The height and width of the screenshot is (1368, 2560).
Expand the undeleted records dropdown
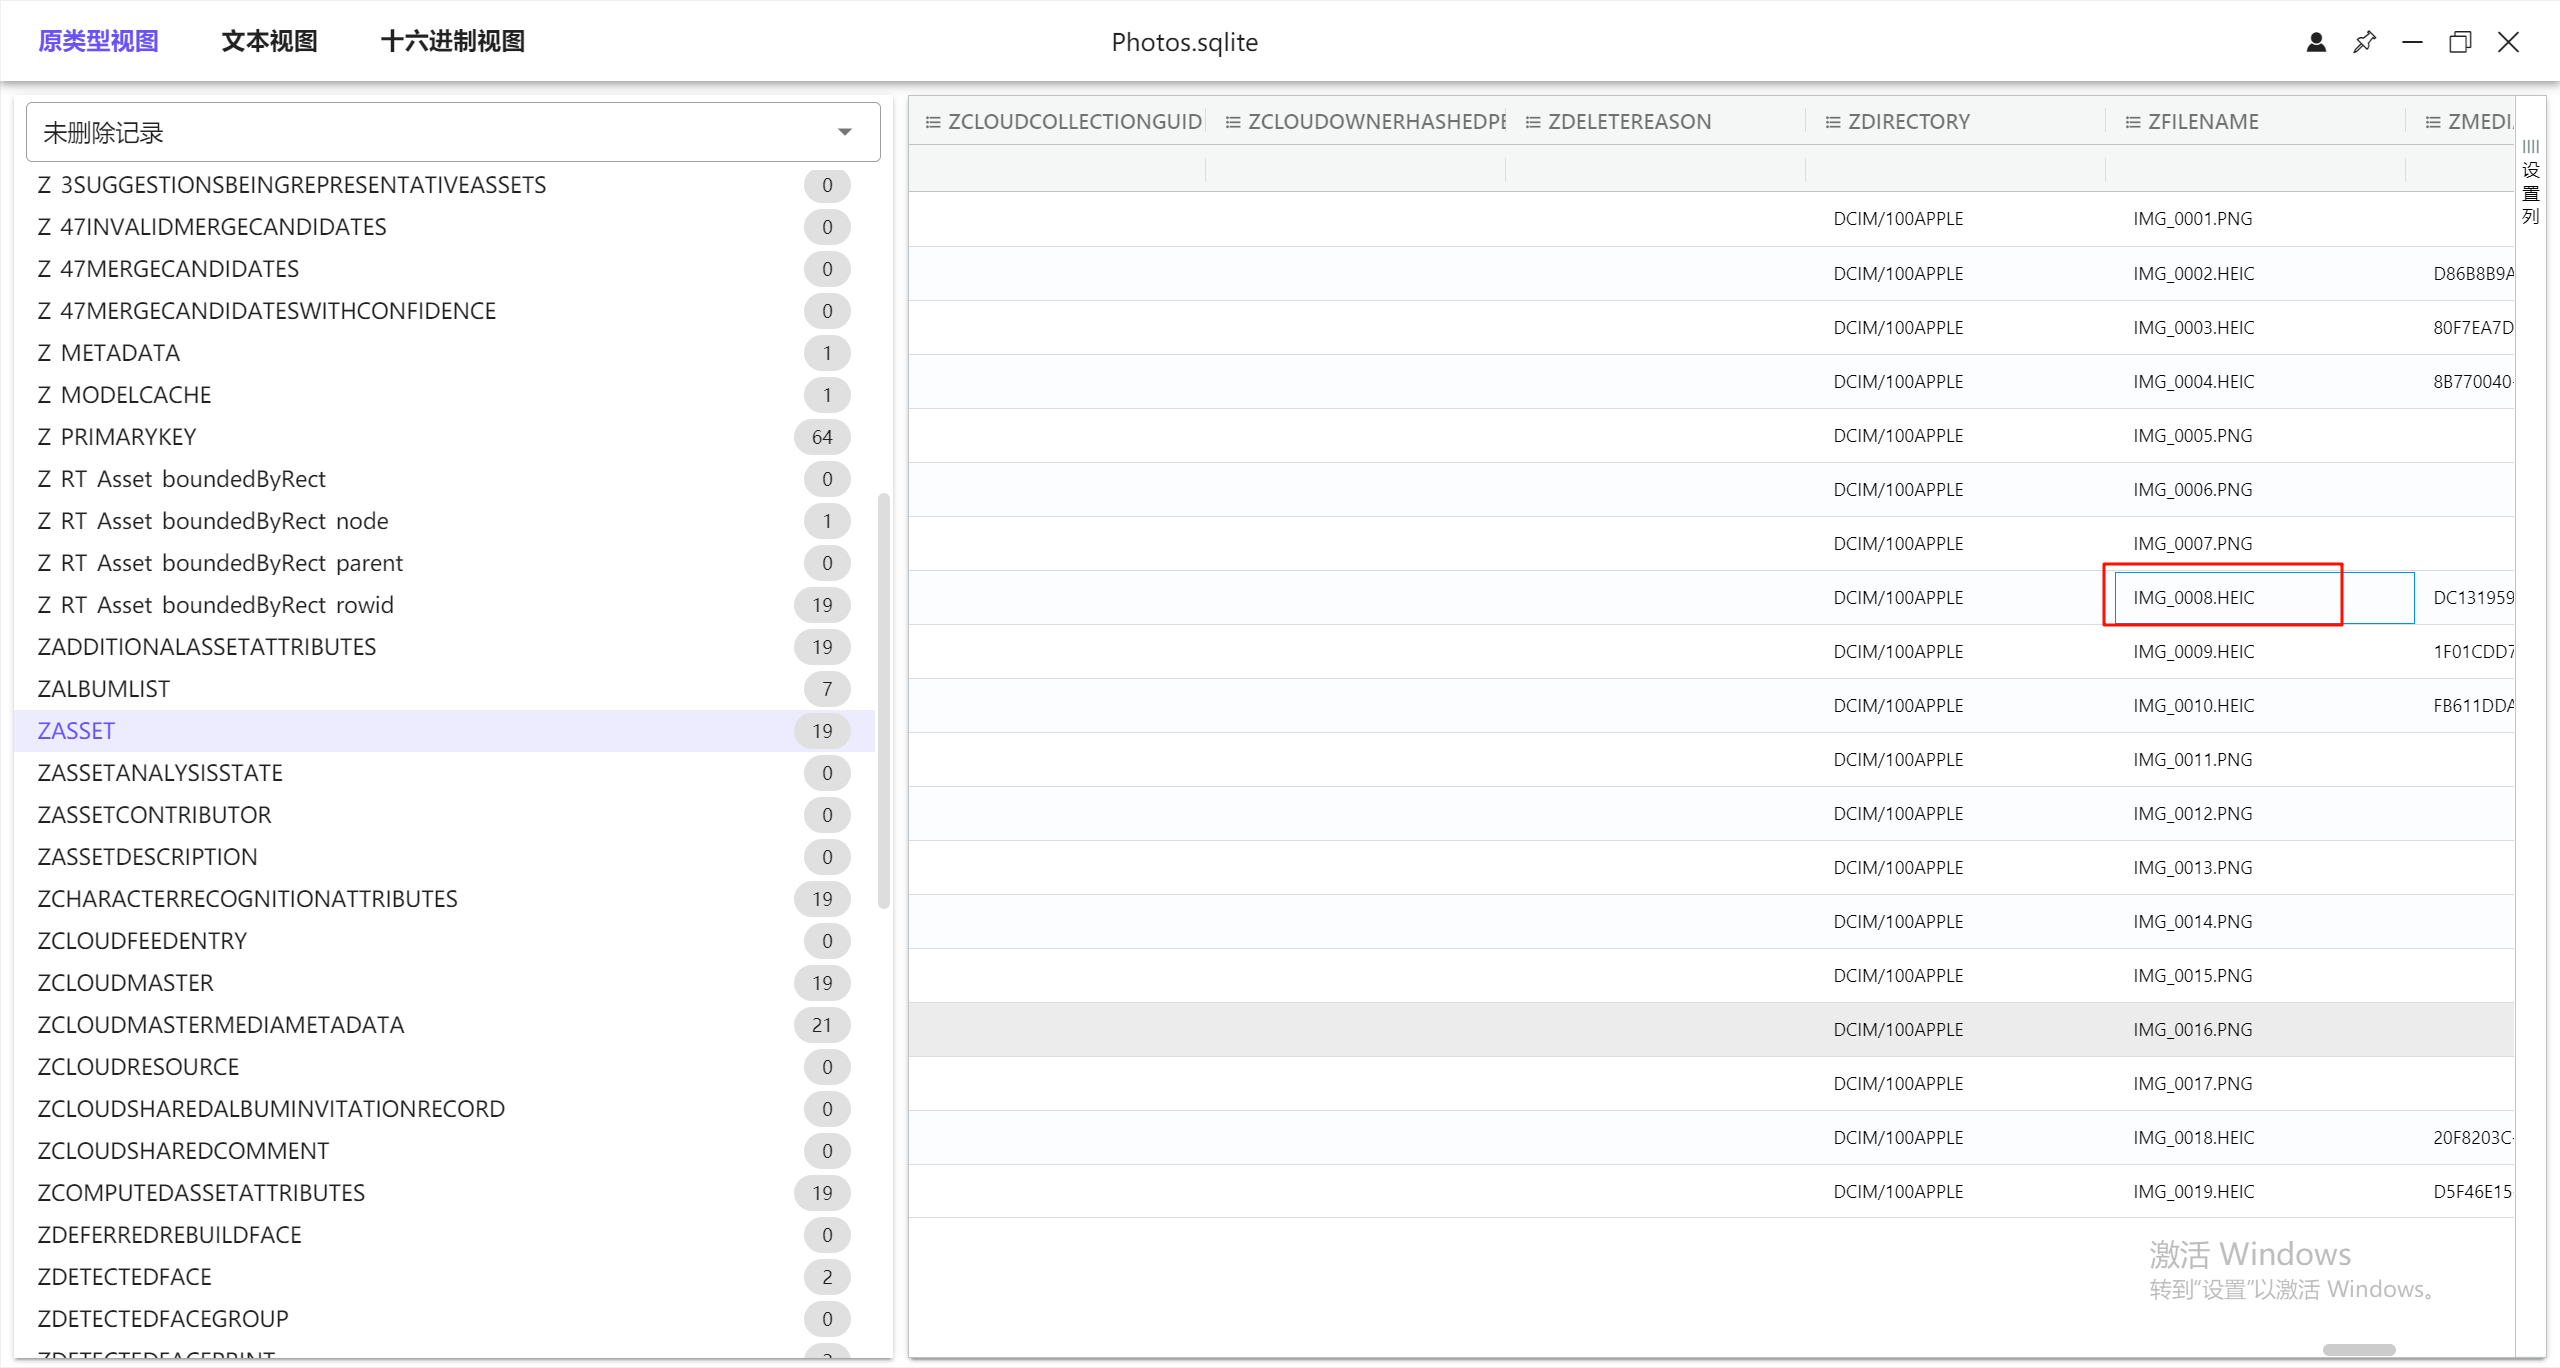844,132
